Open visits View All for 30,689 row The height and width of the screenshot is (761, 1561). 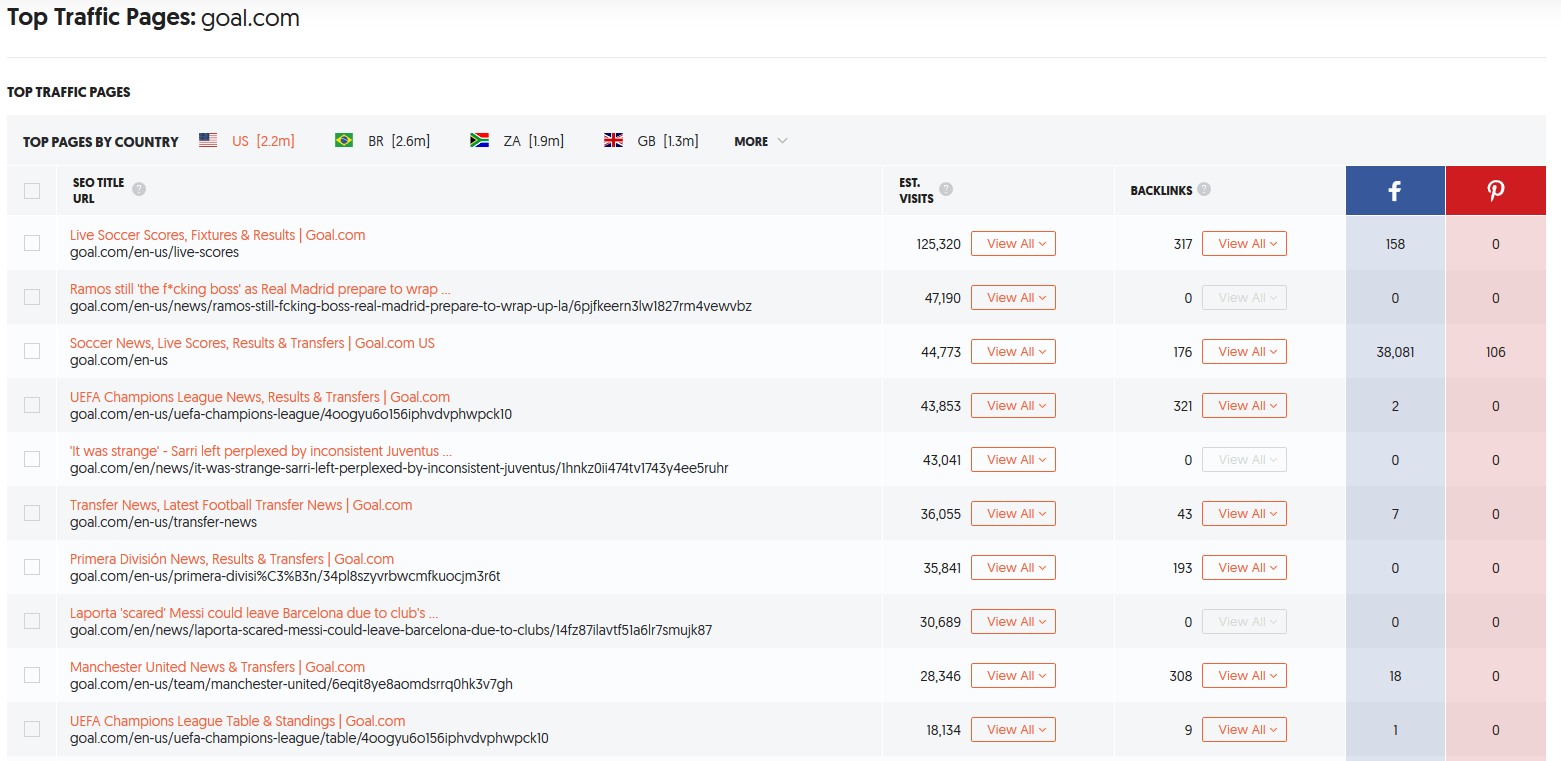pos(1013,622)
